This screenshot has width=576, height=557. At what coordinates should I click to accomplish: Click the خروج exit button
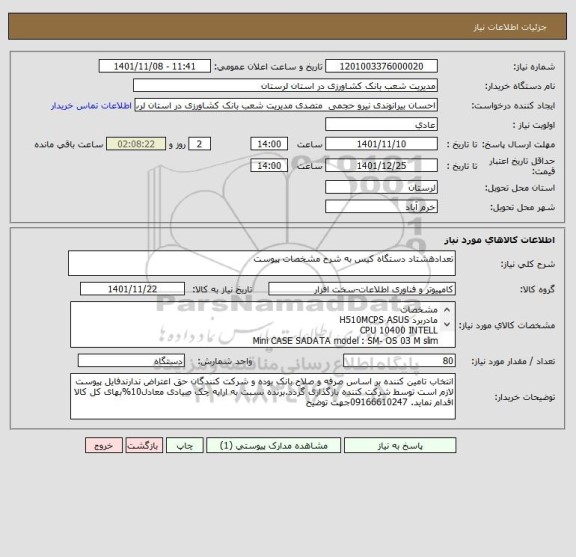(x=104, y=445)
